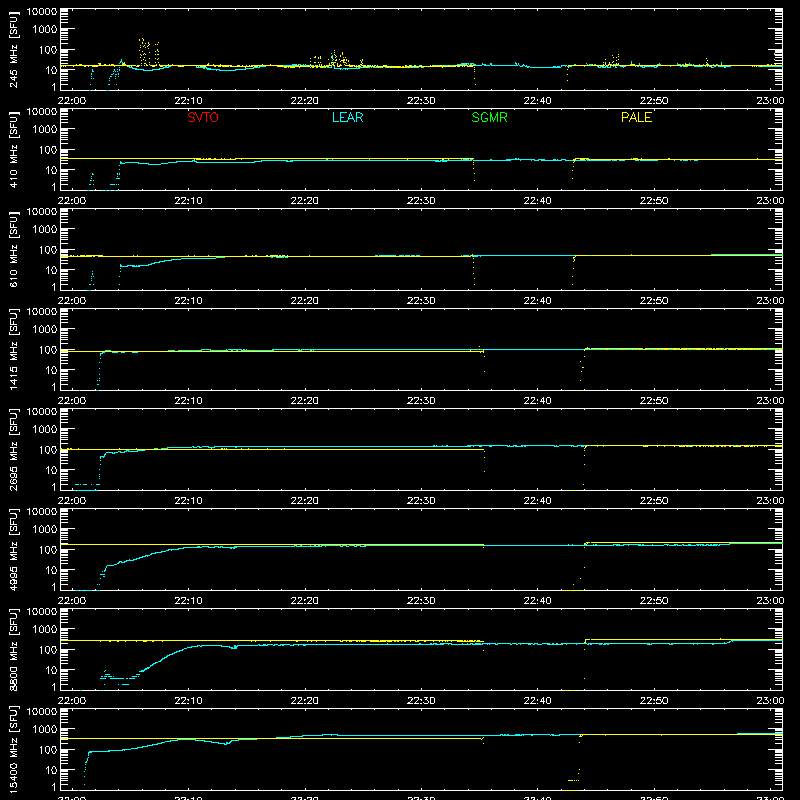The width and height of the screenshot is (800, 800).
Task: Click the green SGMR station label
Action: click(x=489, y=117)
